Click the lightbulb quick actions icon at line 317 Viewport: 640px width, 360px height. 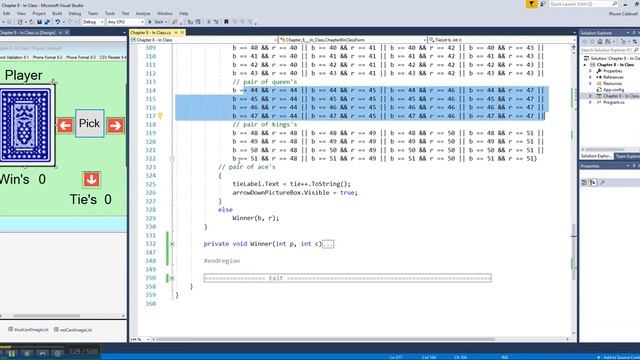(160, 116)
